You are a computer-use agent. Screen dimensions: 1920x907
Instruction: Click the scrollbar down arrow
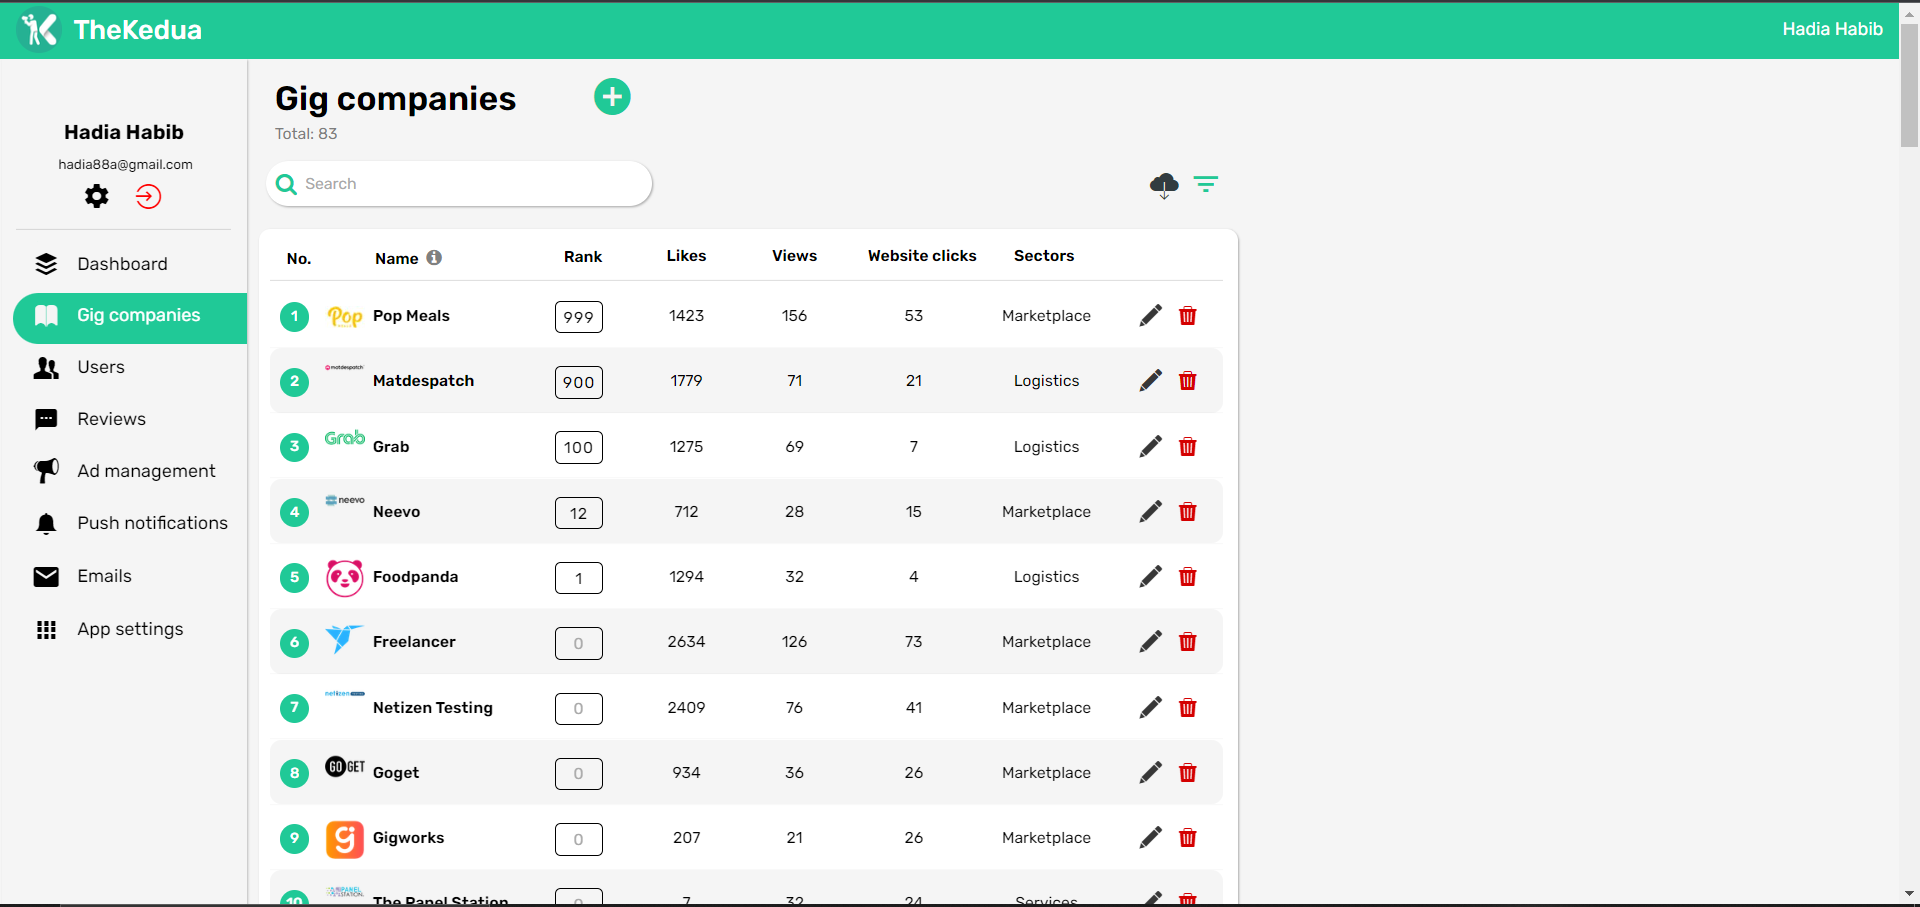(1909, 893)
